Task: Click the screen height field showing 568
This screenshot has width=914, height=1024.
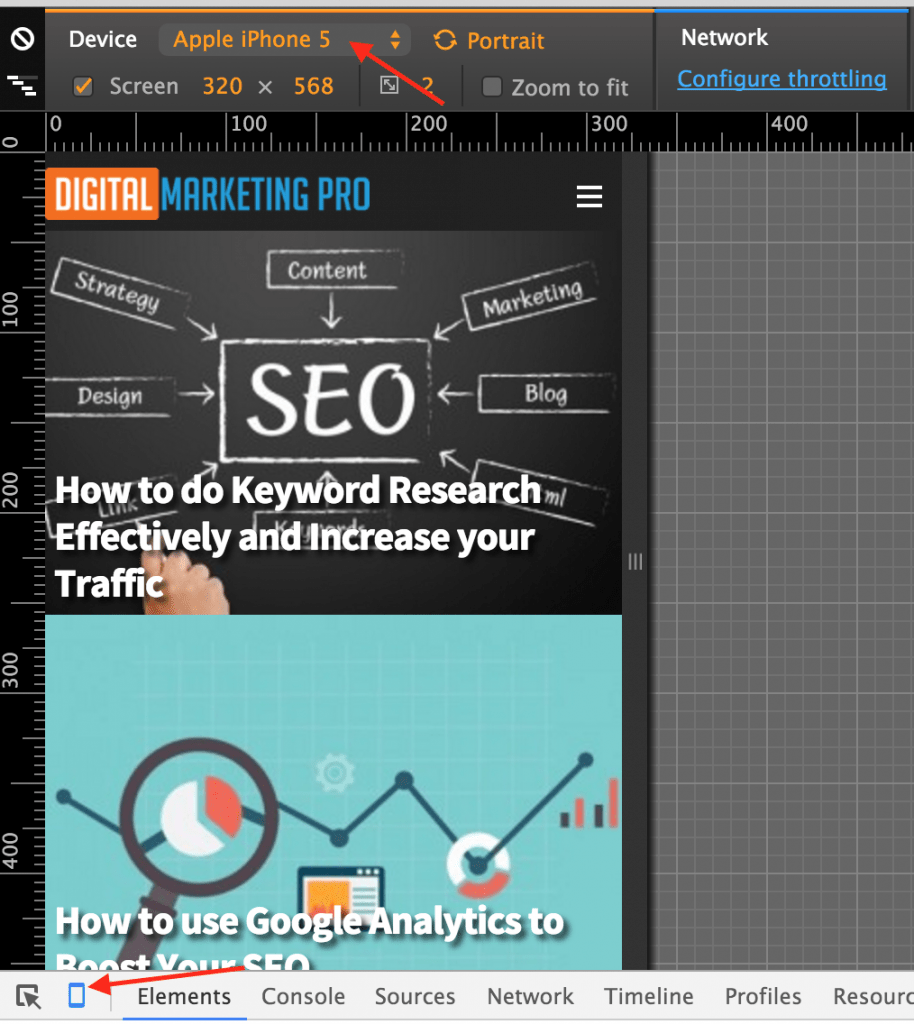Action: [313, 87]
